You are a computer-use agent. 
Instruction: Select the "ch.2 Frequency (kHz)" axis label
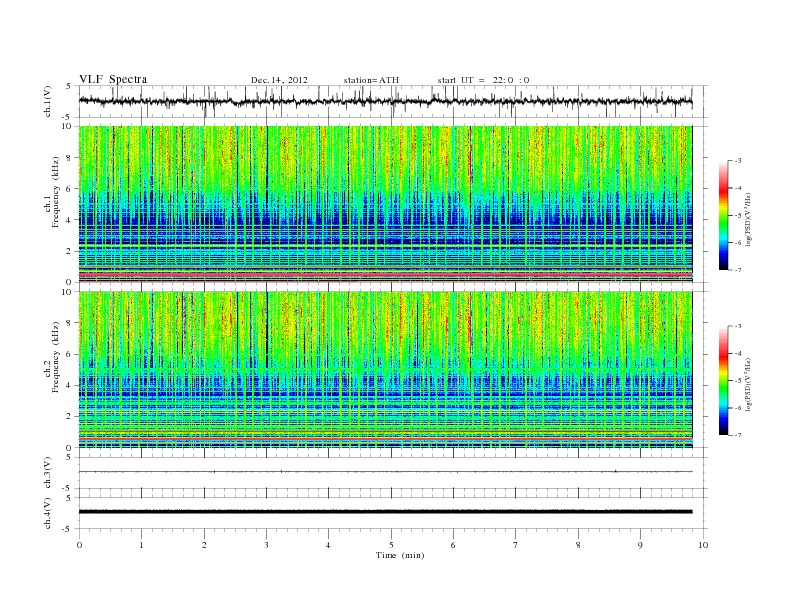pos(52,356)
